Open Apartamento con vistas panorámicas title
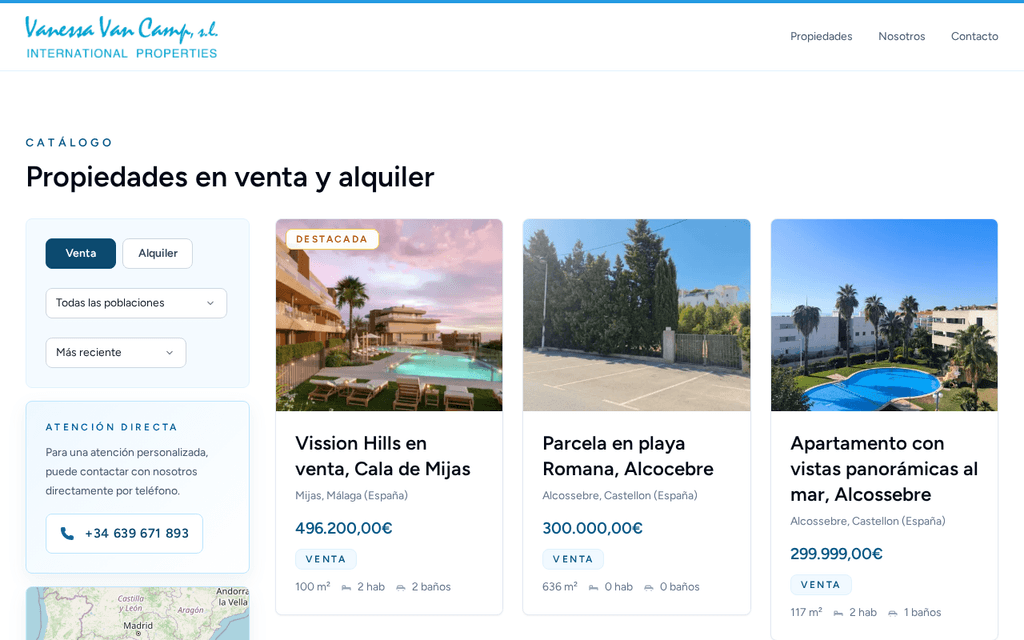 [884, 469]
